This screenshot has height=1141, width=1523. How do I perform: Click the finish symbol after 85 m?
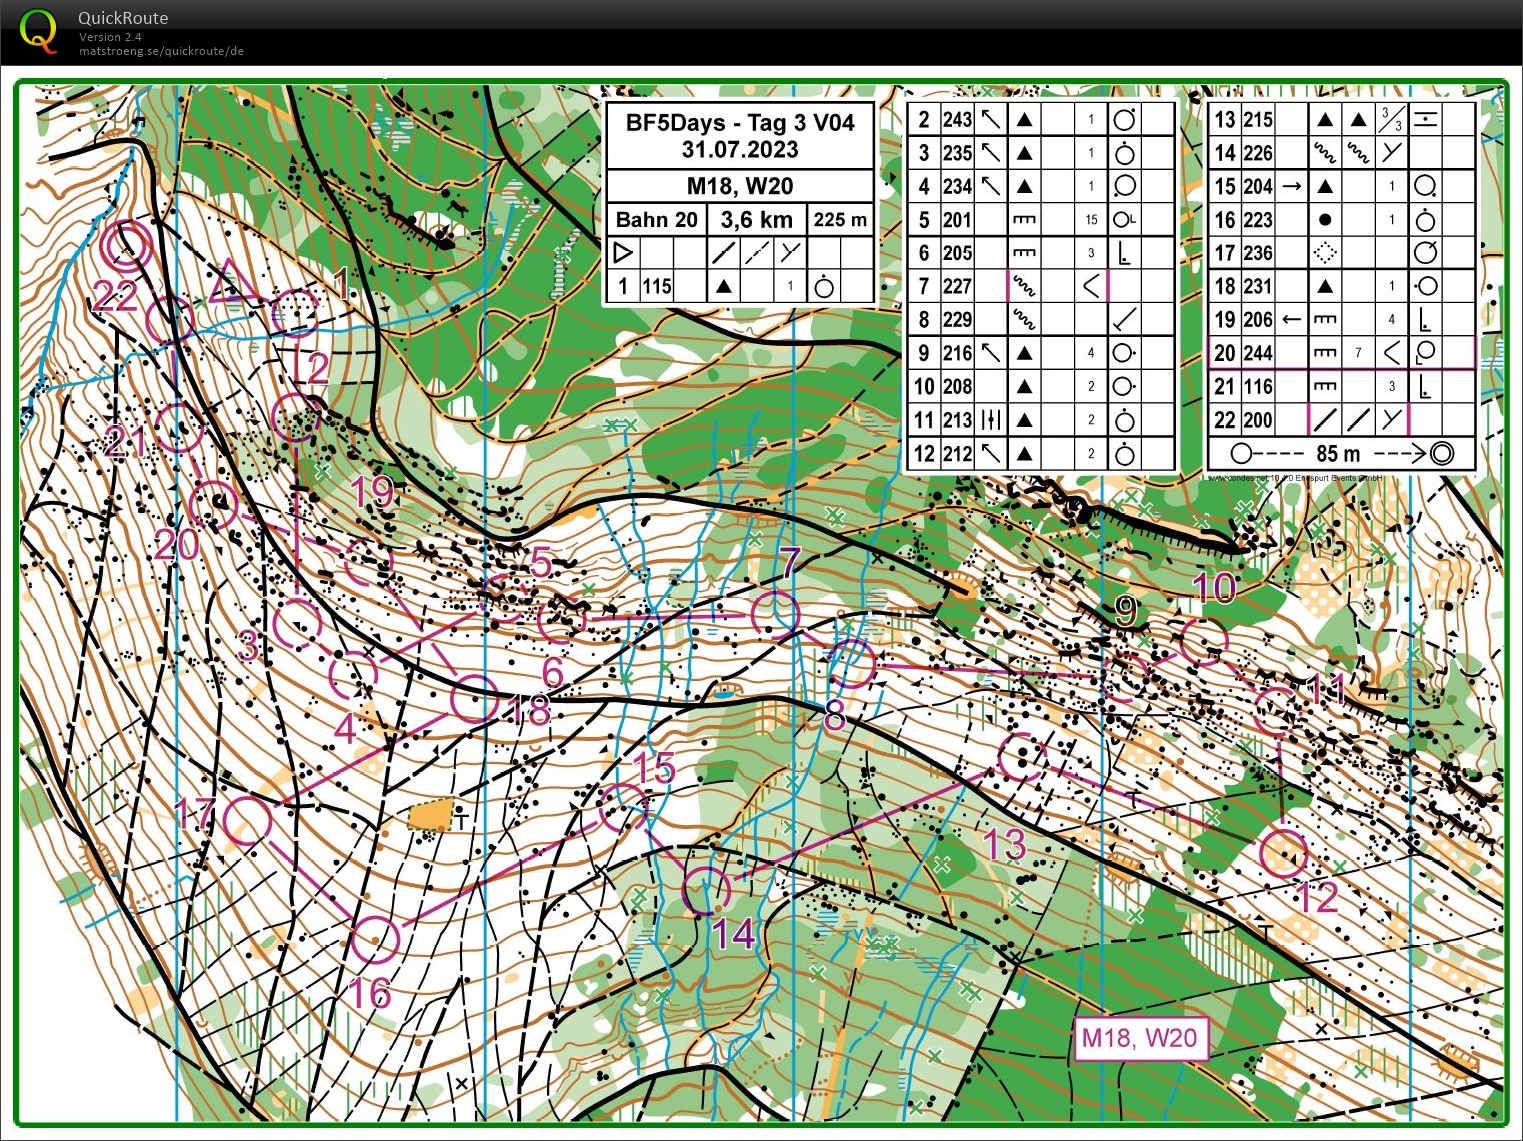point(1441,453)
